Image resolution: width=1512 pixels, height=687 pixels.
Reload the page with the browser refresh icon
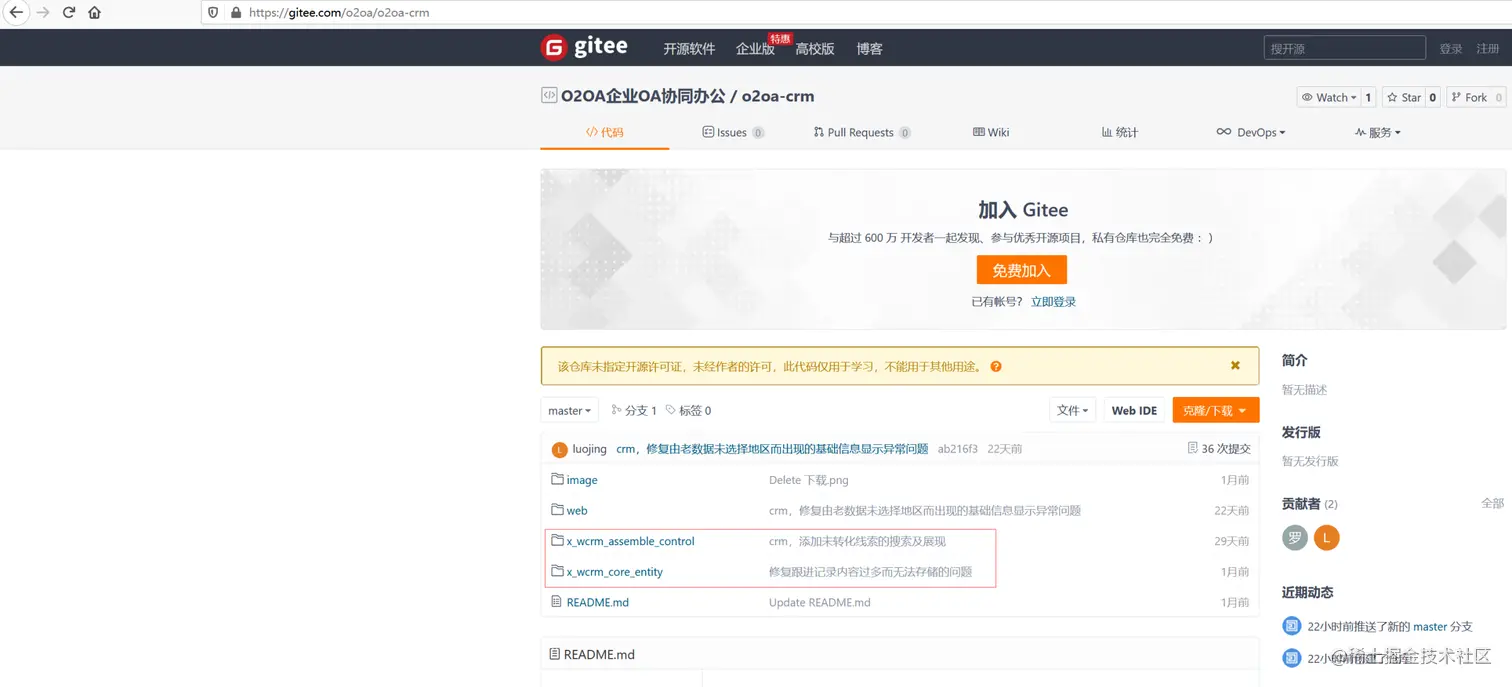click(x=68, y=12)
